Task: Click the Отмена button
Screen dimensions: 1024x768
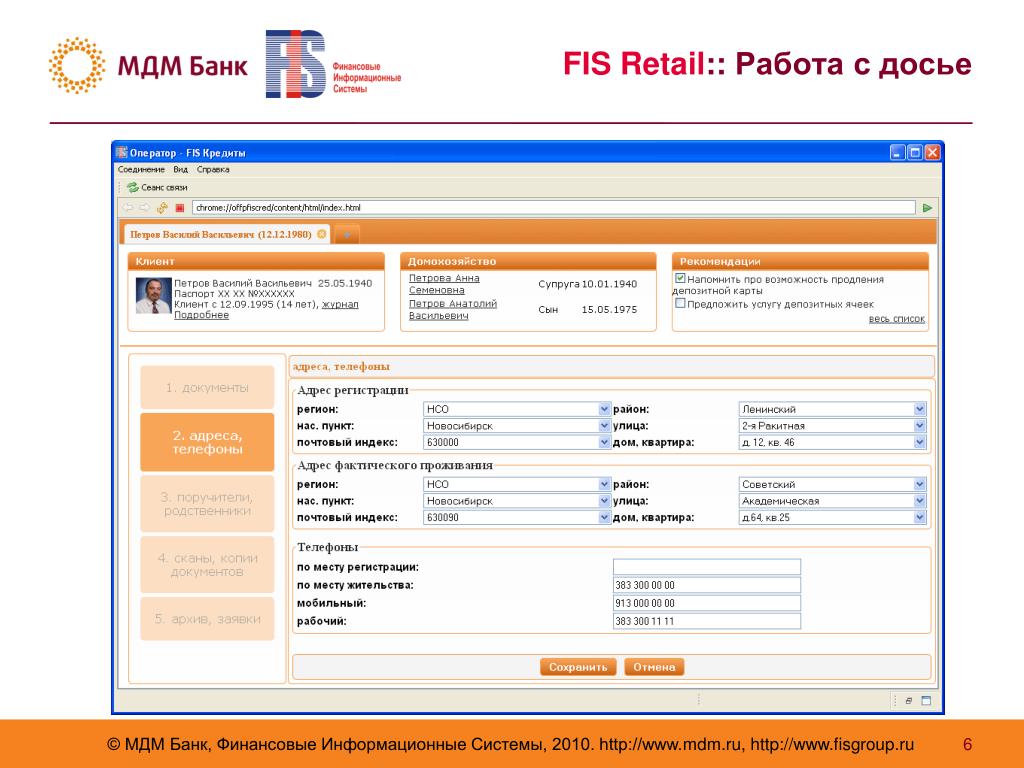Action: click(x=654, y=667)
